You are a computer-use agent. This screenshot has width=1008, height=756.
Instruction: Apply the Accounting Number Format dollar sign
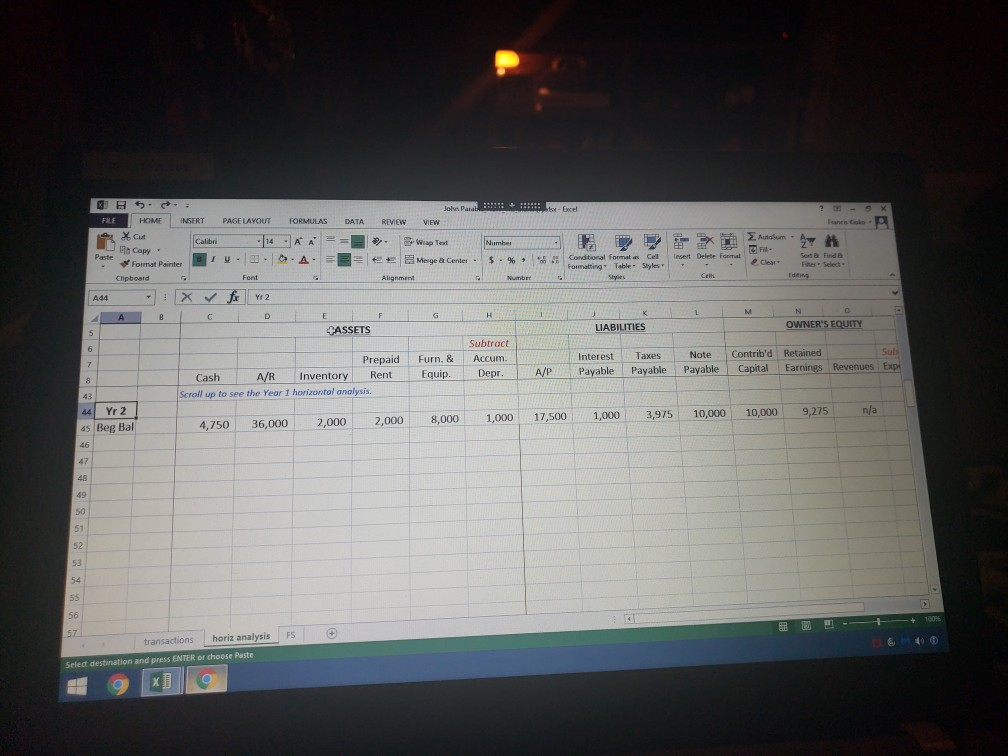(x=491, y=259)
